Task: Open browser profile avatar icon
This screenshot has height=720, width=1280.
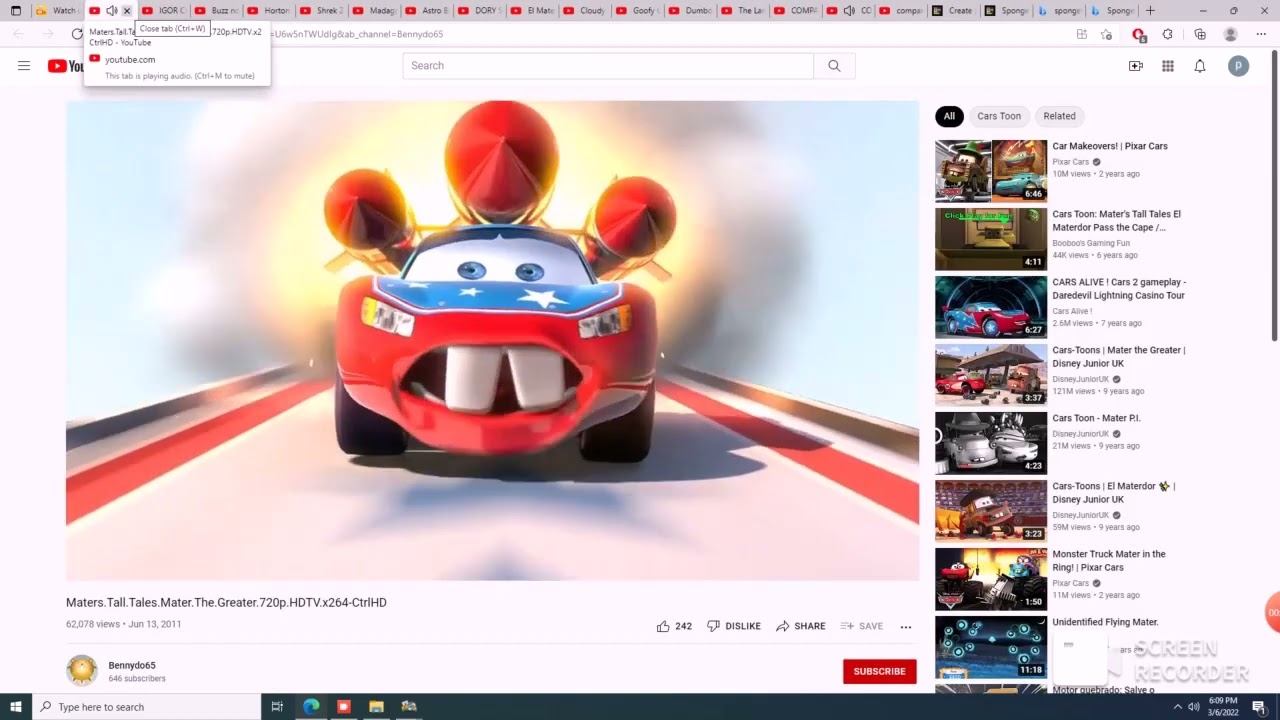Action: (1231, 34)
